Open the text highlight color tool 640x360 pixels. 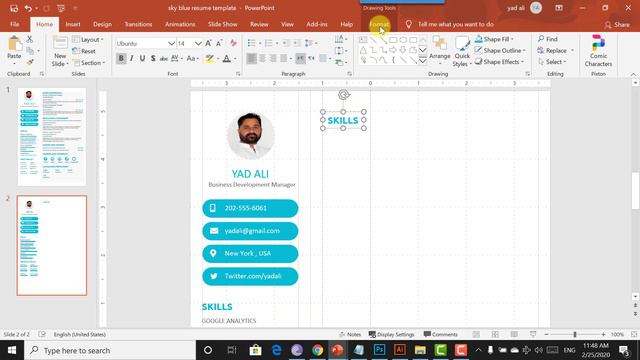coord(209,58)
